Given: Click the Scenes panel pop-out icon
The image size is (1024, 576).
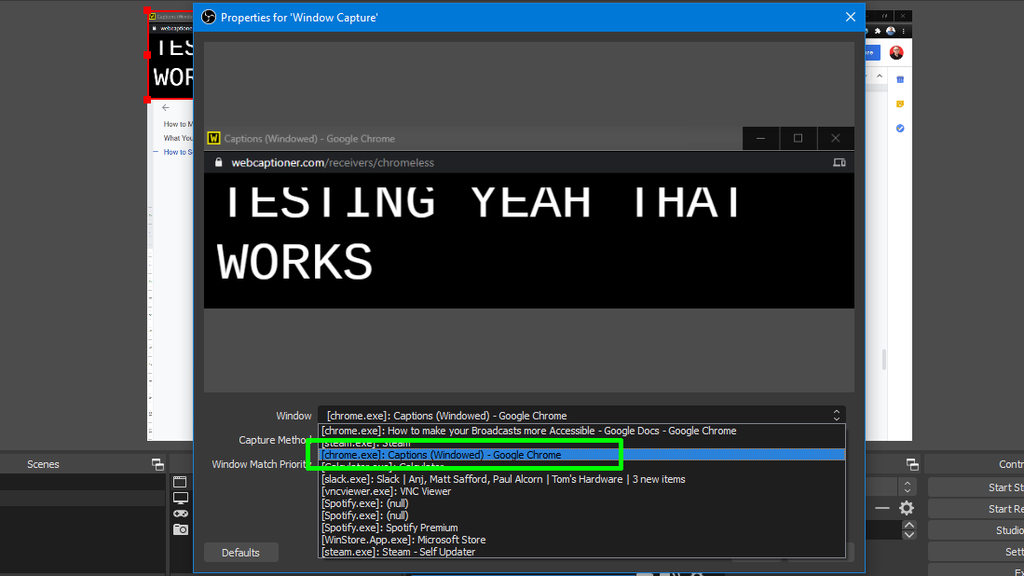Looking at the screenshot, I should [x=157, y=463].
